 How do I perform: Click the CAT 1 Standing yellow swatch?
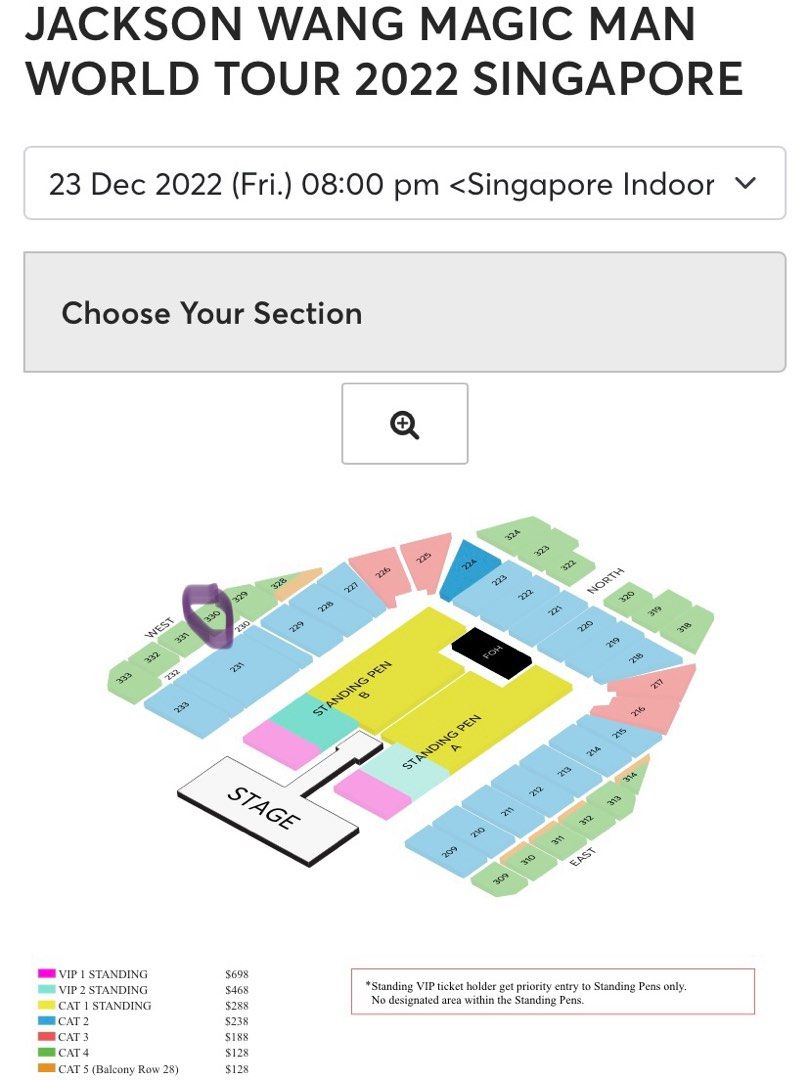tap(46, 1005)
